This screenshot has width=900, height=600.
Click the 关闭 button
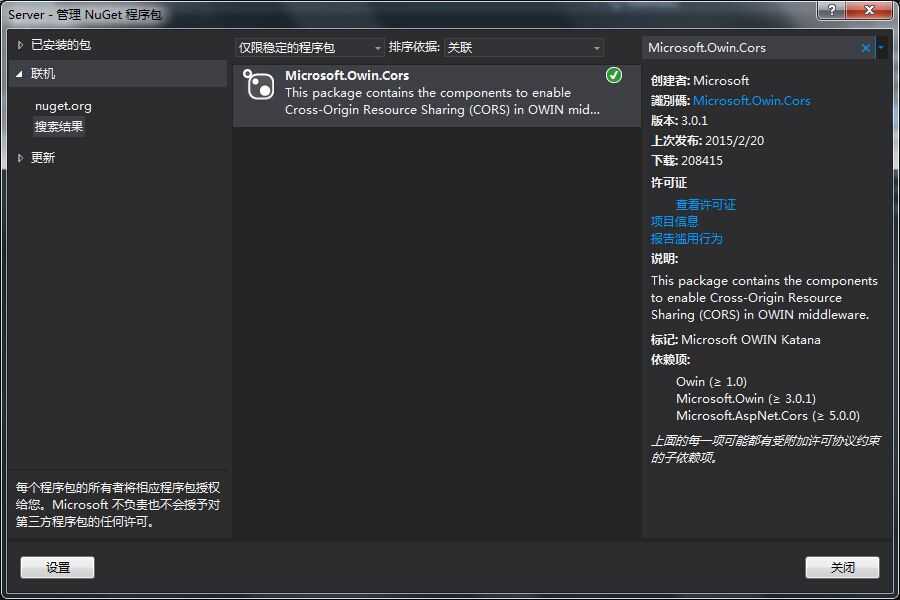(842, 567)
